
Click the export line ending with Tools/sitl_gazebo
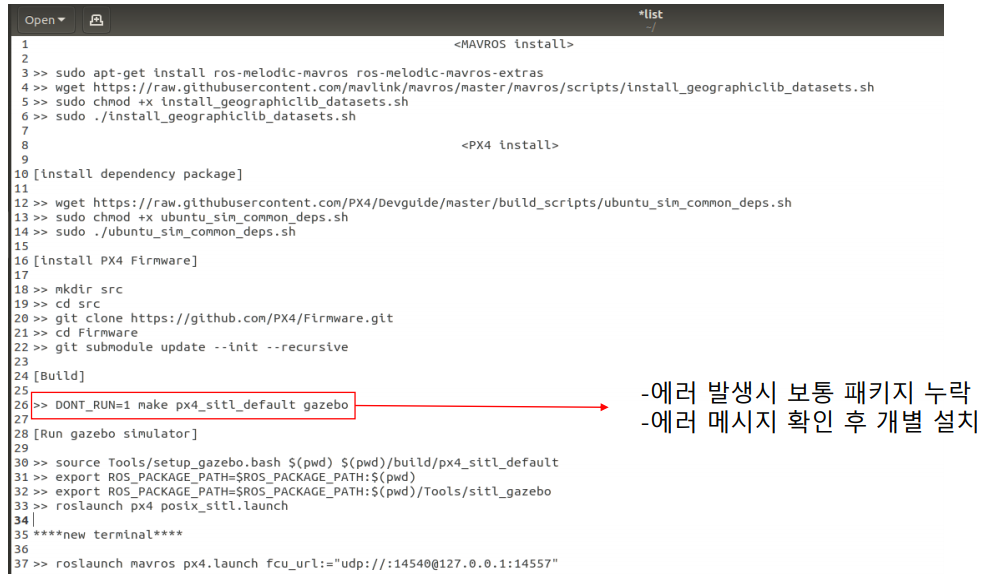click(292, 492)
